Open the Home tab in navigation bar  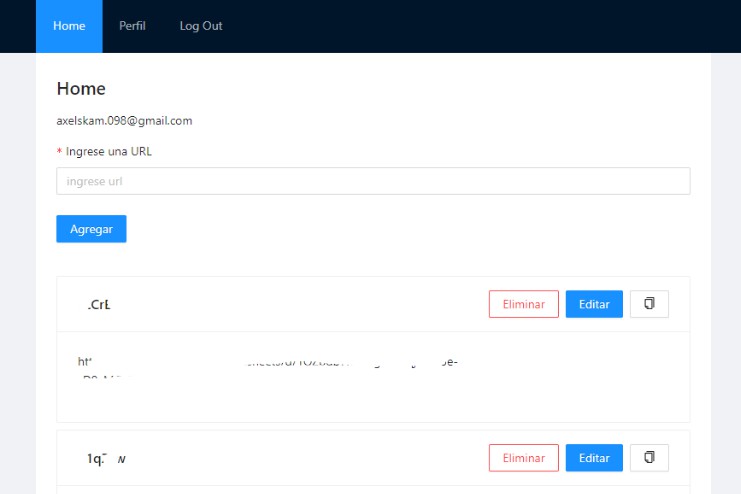(x=69, y=26)
